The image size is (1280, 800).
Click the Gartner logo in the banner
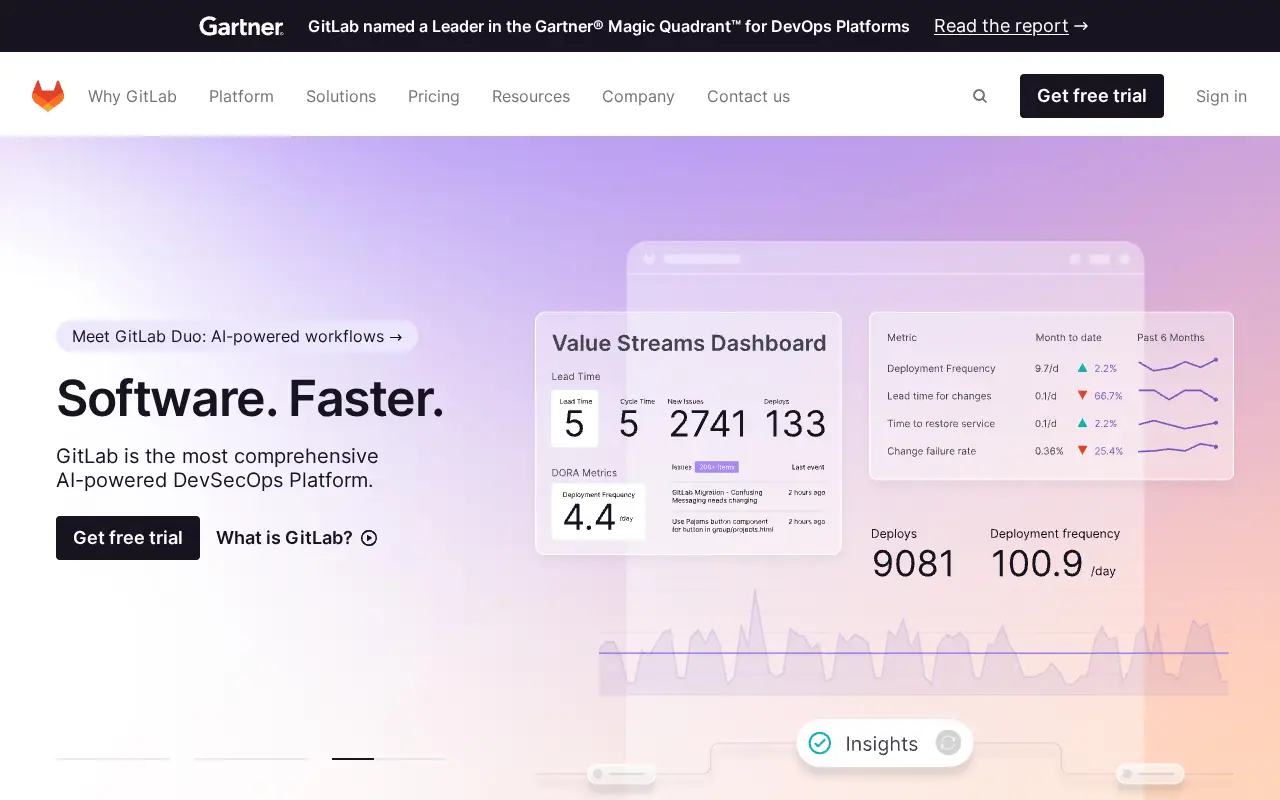[241, 26]
